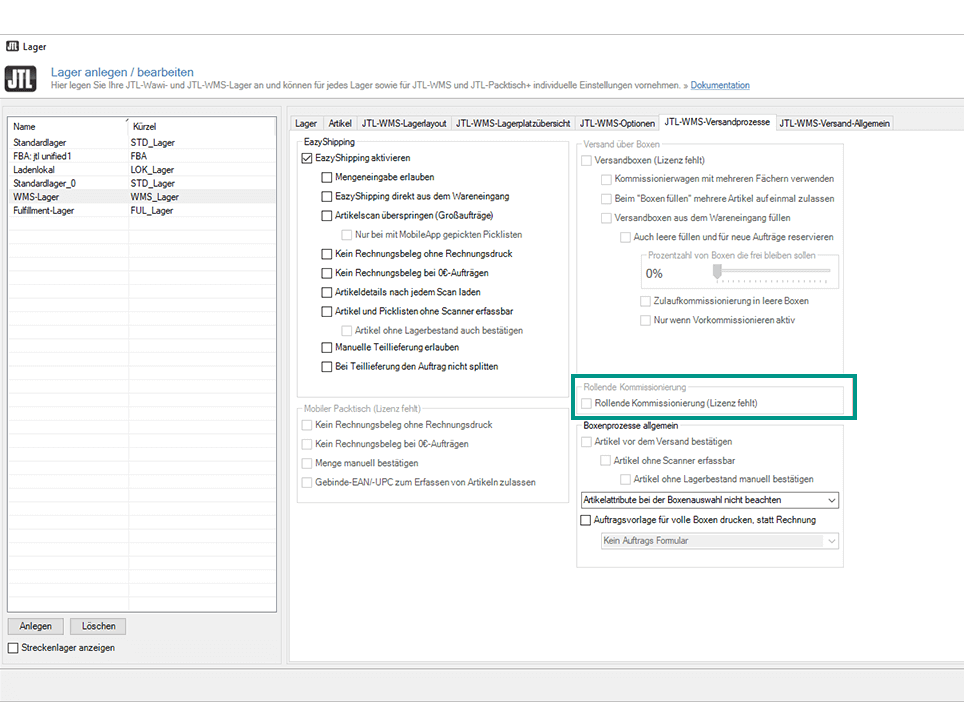This screenshot has width=964, height=726.
Task: Click the JTL logo icon in header
Action: [x=21, y=79]
